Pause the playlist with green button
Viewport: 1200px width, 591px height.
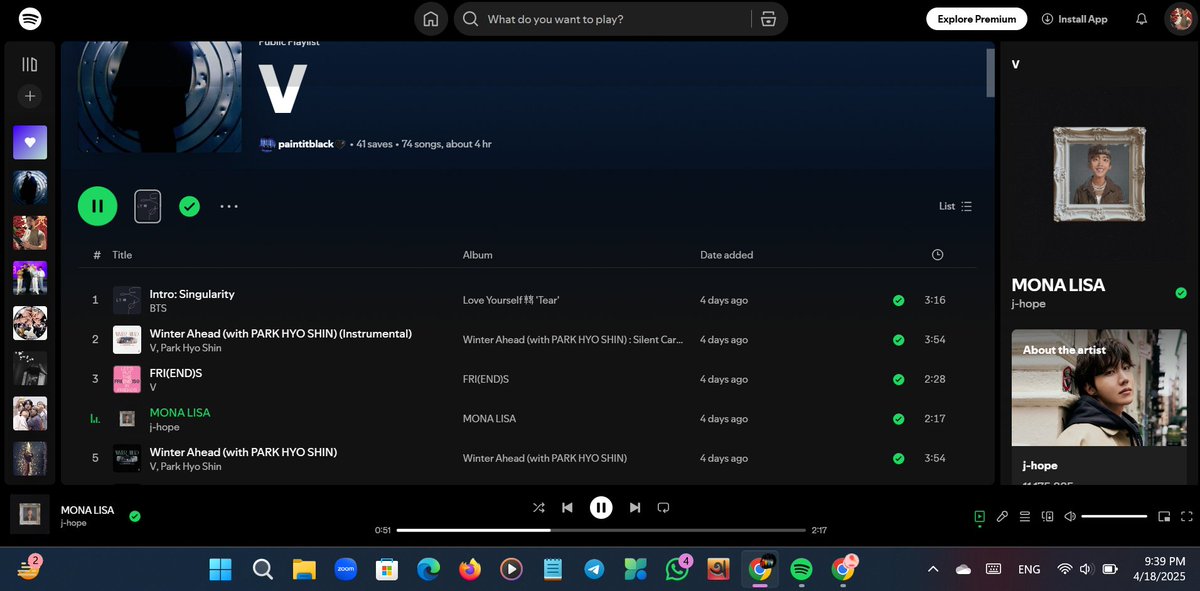(x=98, y=206)
